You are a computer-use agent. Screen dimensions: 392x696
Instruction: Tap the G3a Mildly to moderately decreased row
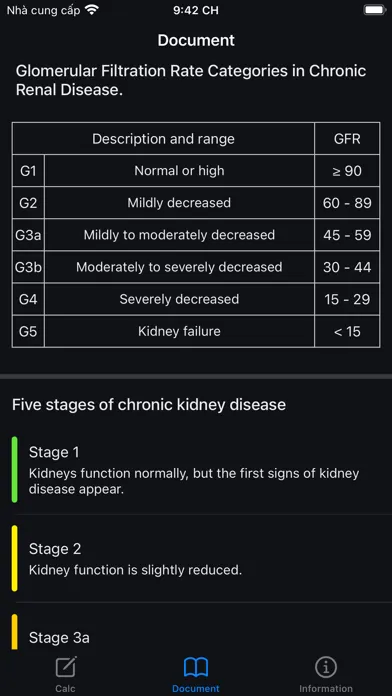(x=196, y=235)
